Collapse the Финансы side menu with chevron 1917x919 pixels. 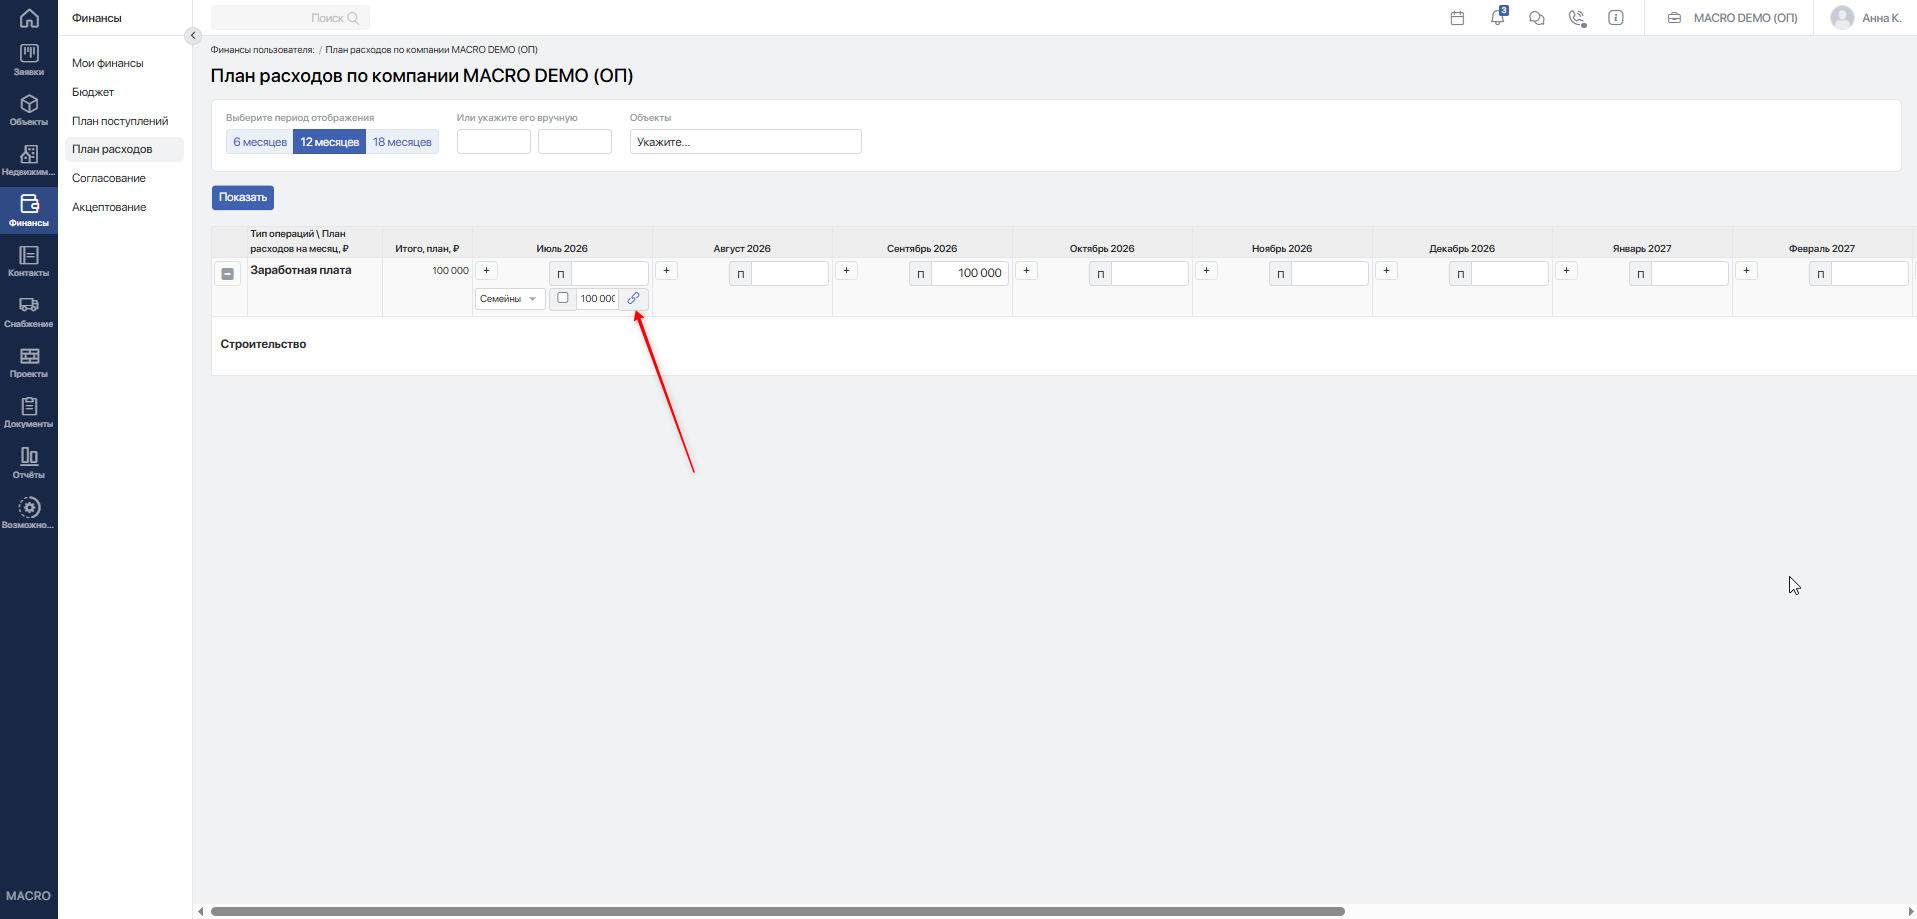[x=194, y=36]
